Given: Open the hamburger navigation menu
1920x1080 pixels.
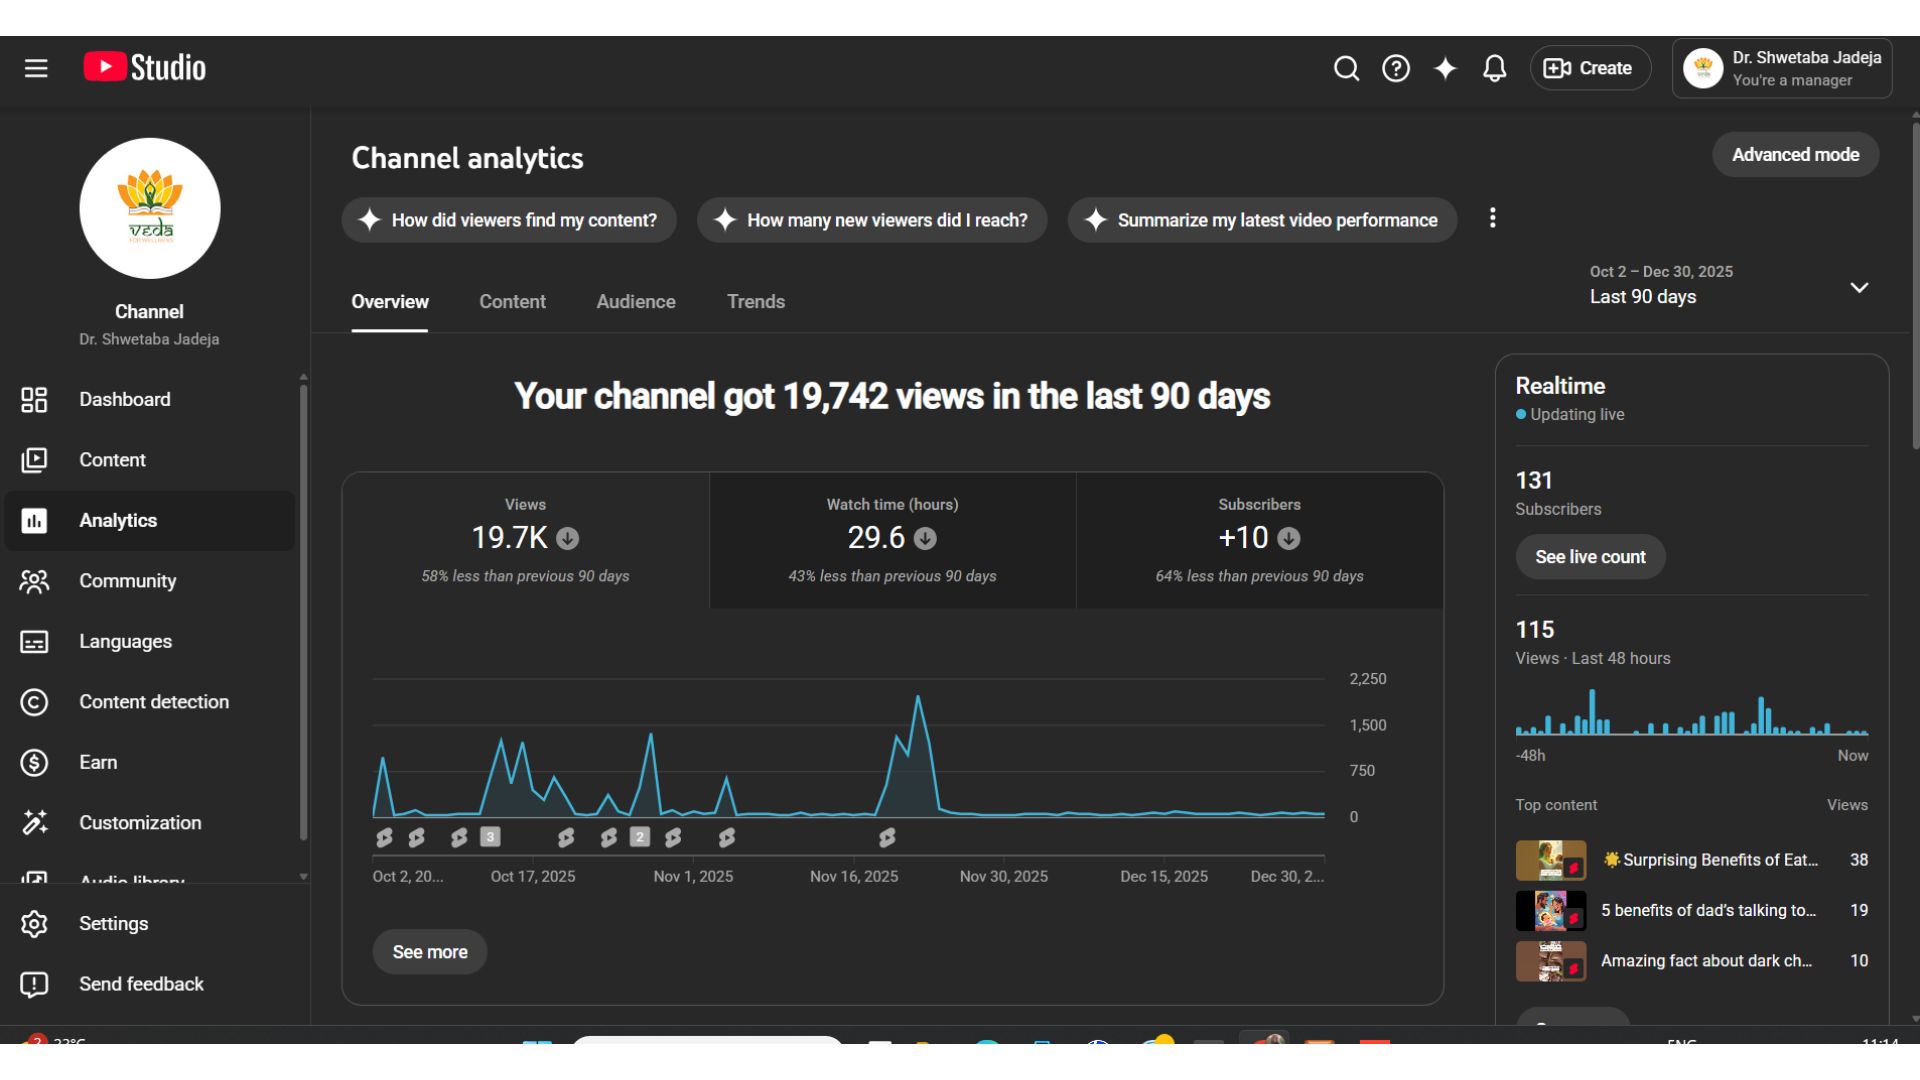Looking at the screenshot, I should pyautogui.click(x=36, y=68).
